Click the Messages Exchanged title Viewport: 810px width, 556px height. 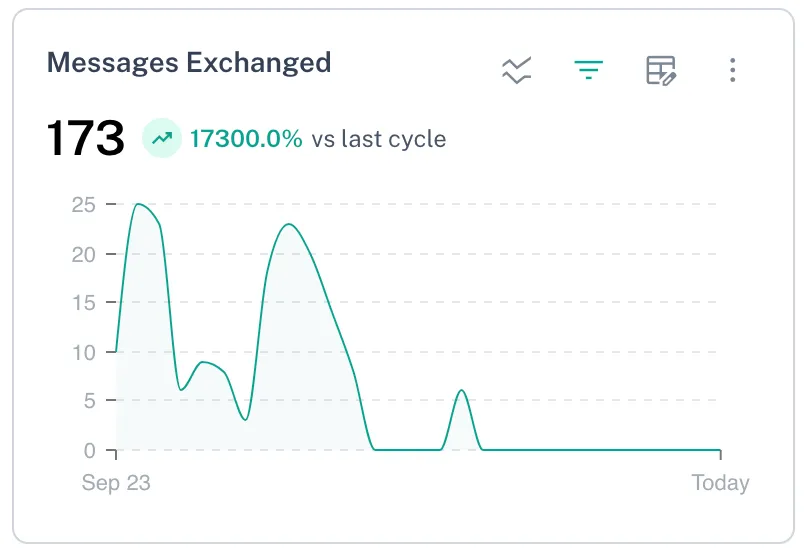pos(189,62)
